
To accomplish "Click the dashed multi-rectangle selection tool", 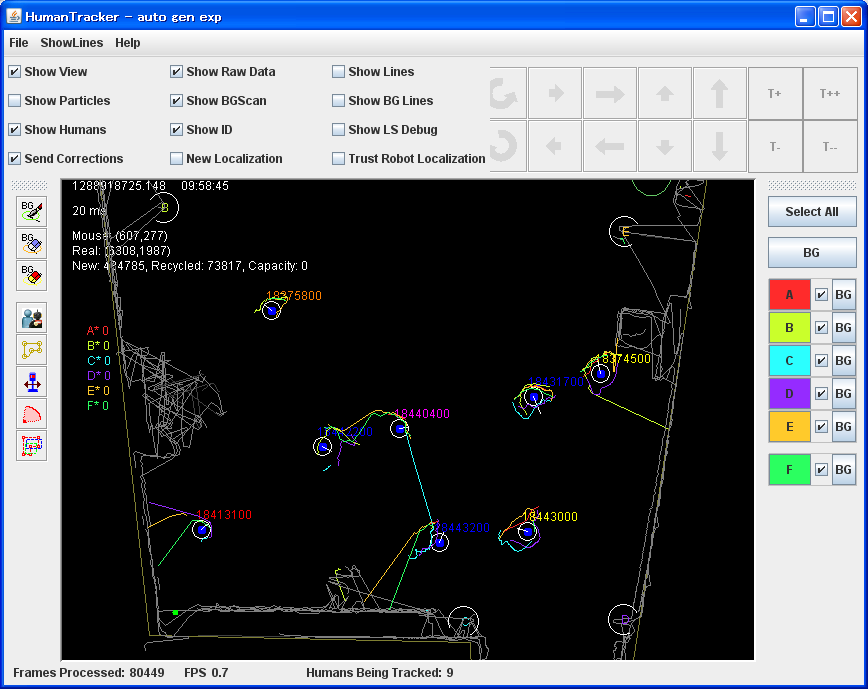I will (31, 445).
